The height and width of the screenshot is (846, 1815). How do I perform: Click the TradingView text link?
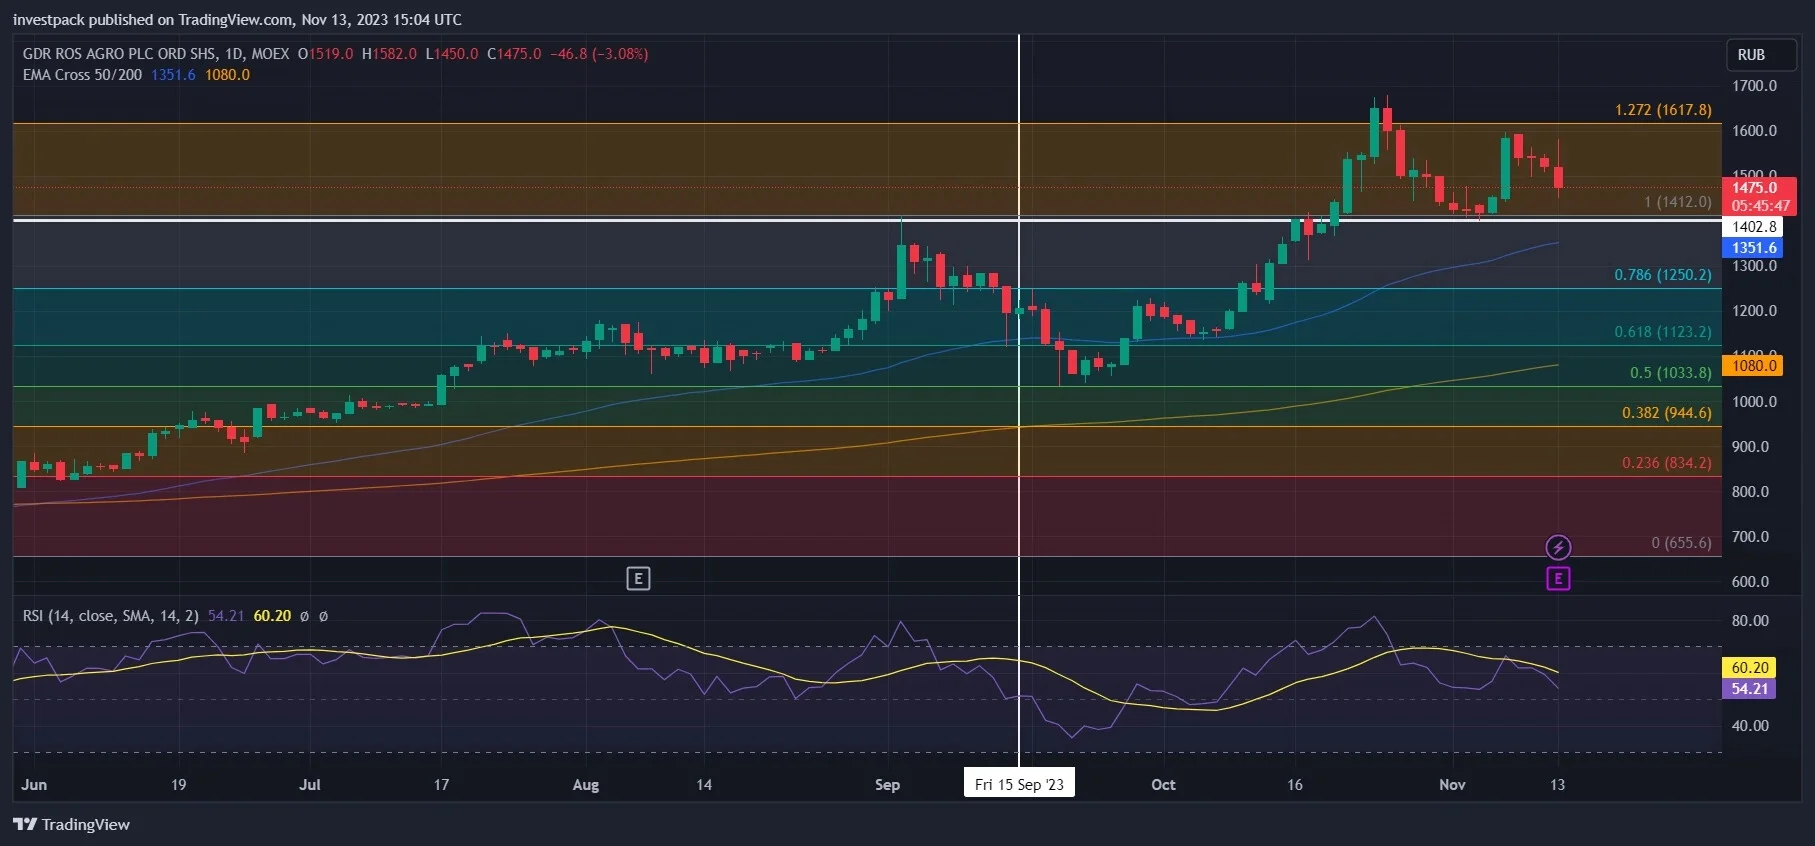coord(86,825)
